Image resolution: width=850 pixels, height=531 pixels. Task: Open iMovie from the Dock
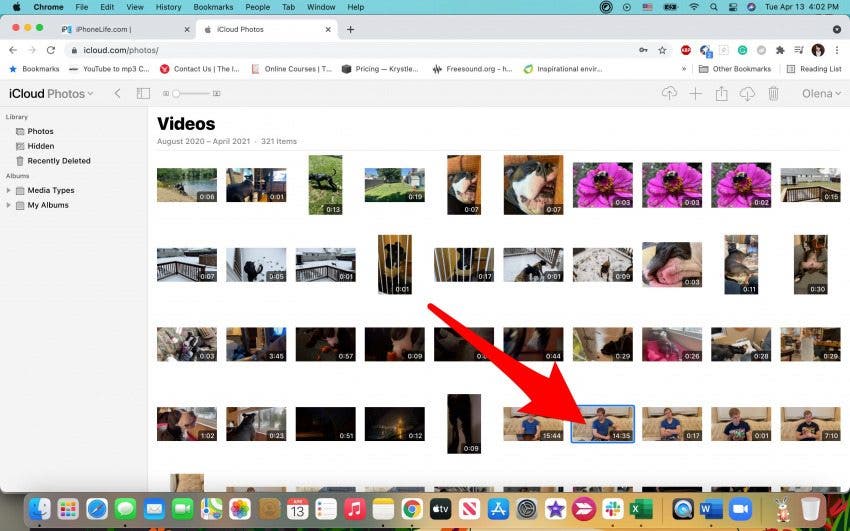[x=555, y=509]
